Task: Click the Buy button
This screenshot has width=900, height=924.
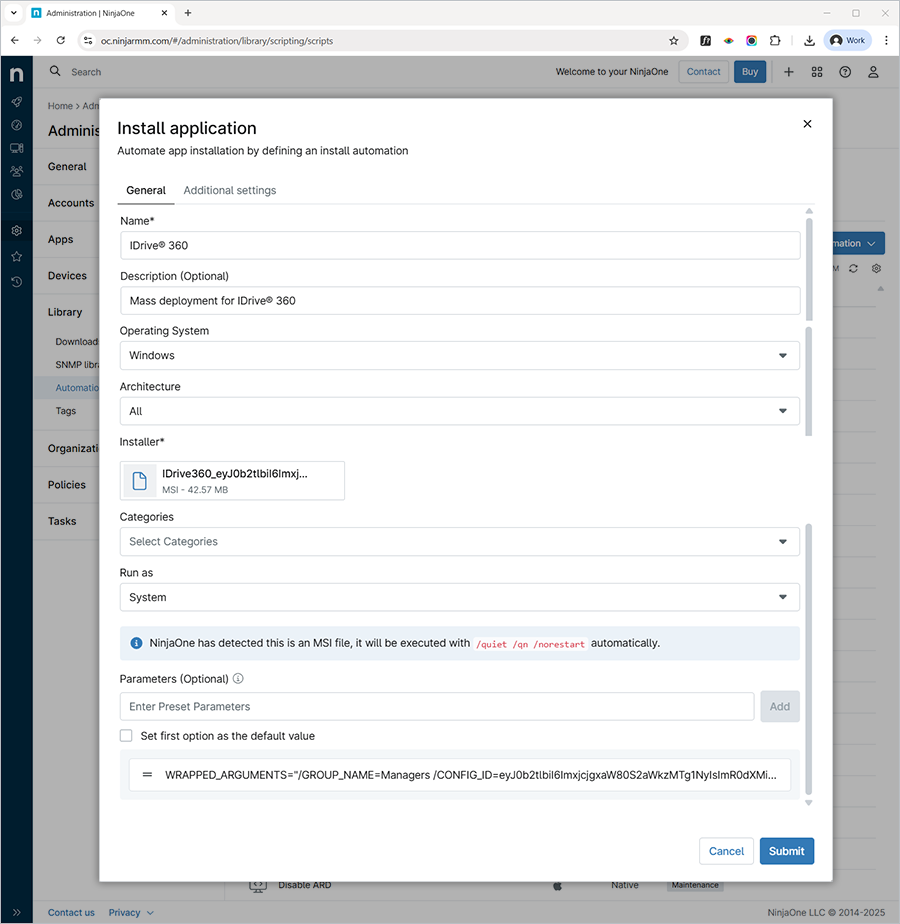Action: click(x=750, y=71)
